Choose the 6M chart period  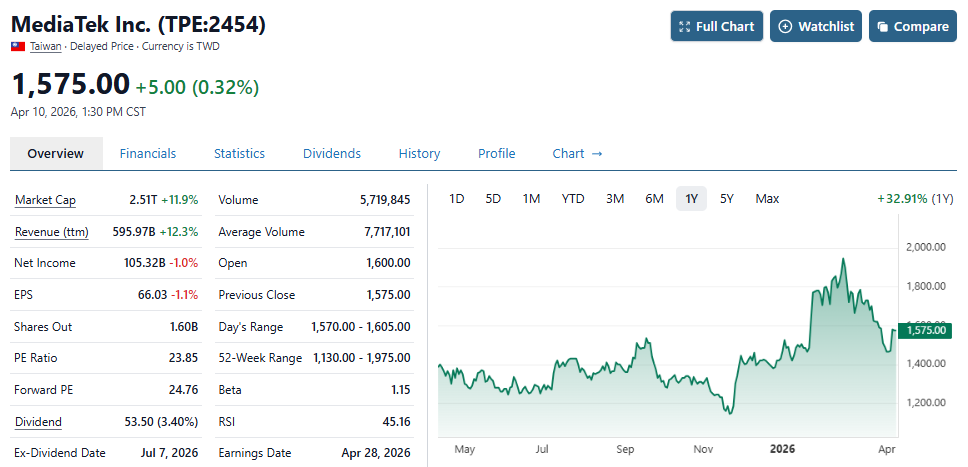click(654, 199)
